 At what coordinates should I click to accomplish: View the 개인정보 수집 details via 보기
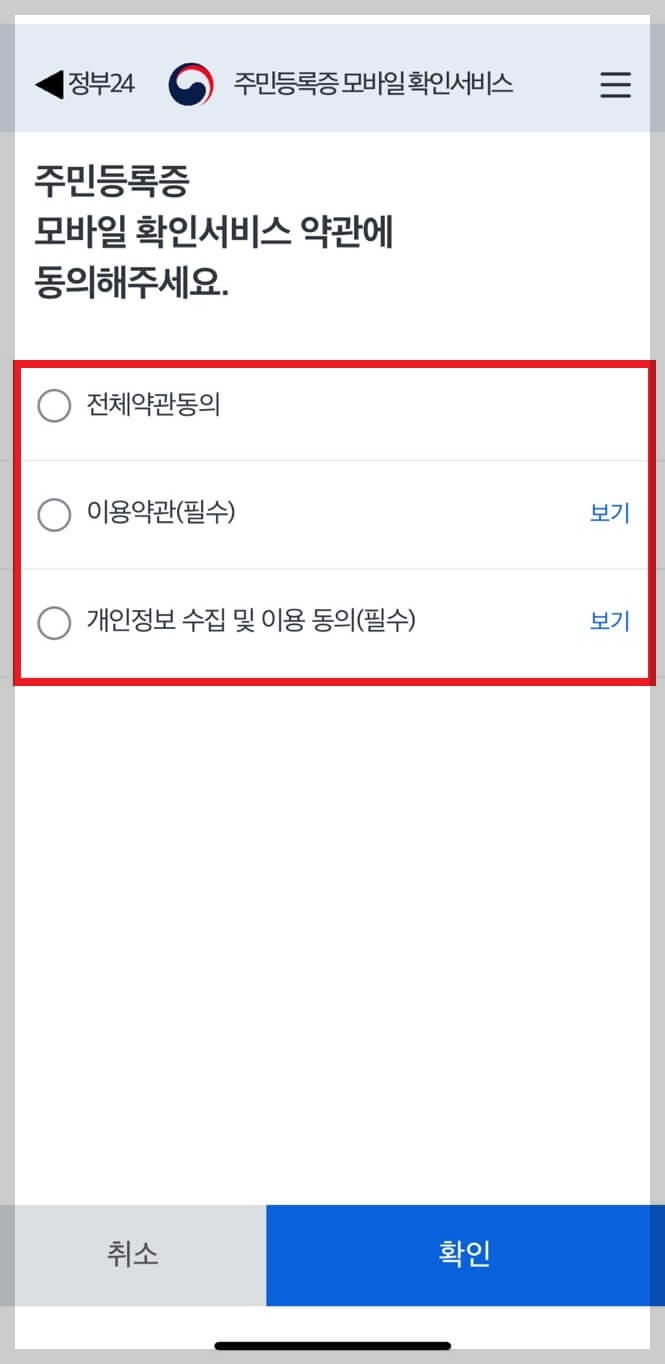pos(608,622)
